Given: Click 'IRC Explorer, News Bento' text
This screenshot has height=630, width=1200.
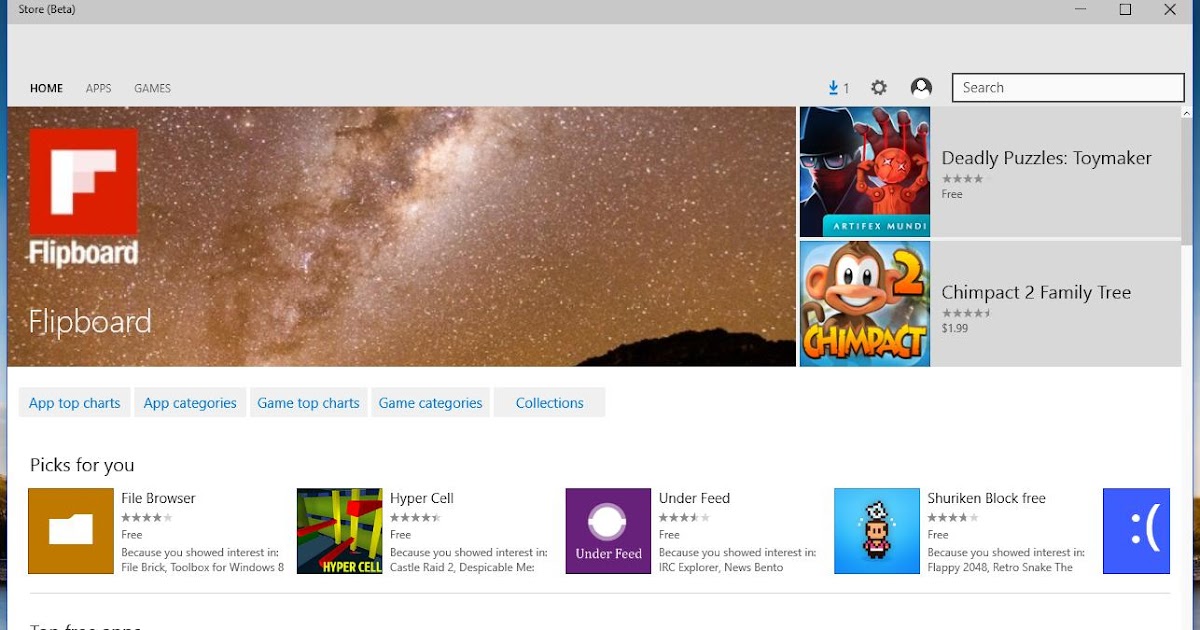Looking at the screenshot, I should pos(721,567).
